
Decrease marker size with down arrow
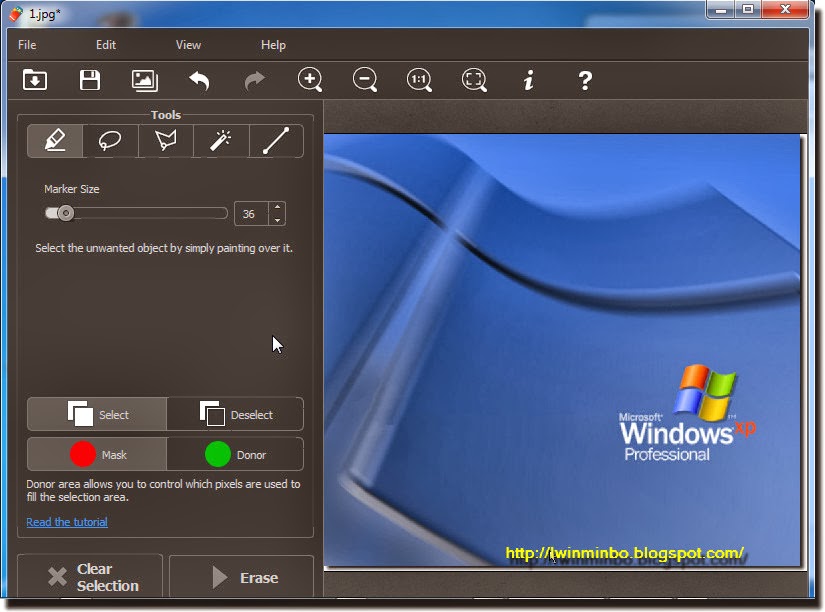[x=277, y=220]
